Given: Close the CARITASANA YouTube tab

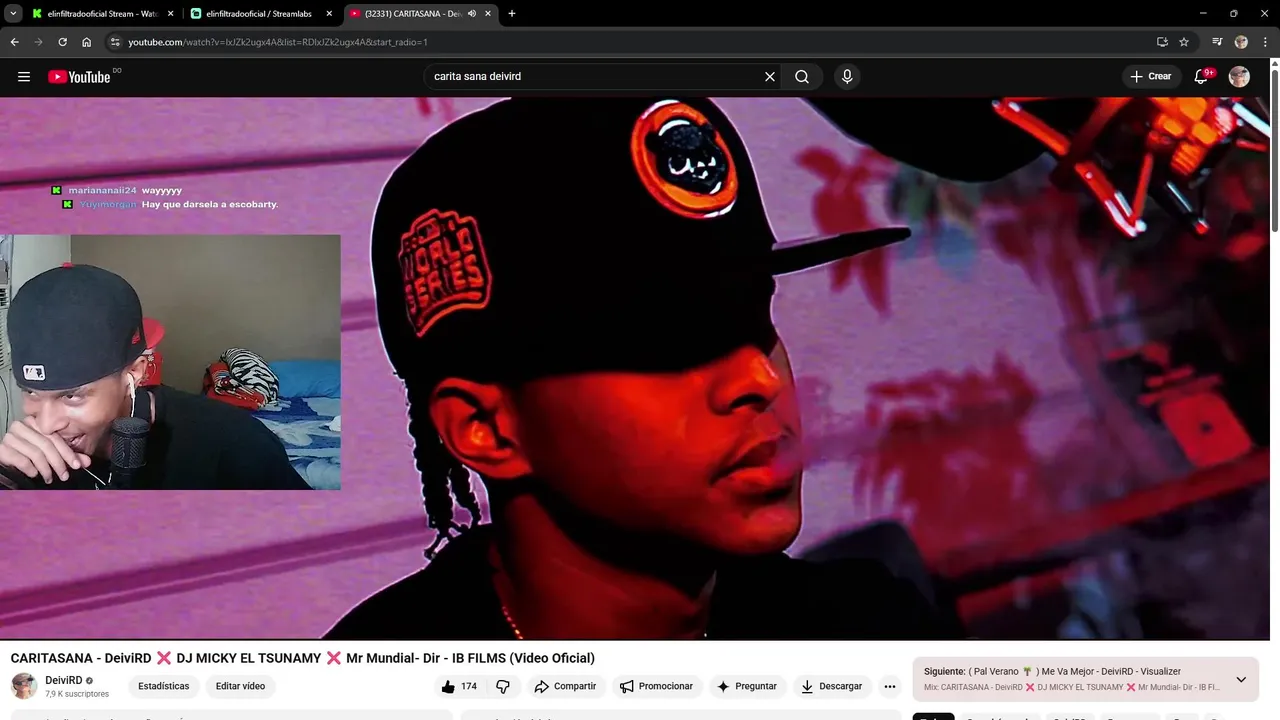Looking at the screenshot, I should [488, 14].
